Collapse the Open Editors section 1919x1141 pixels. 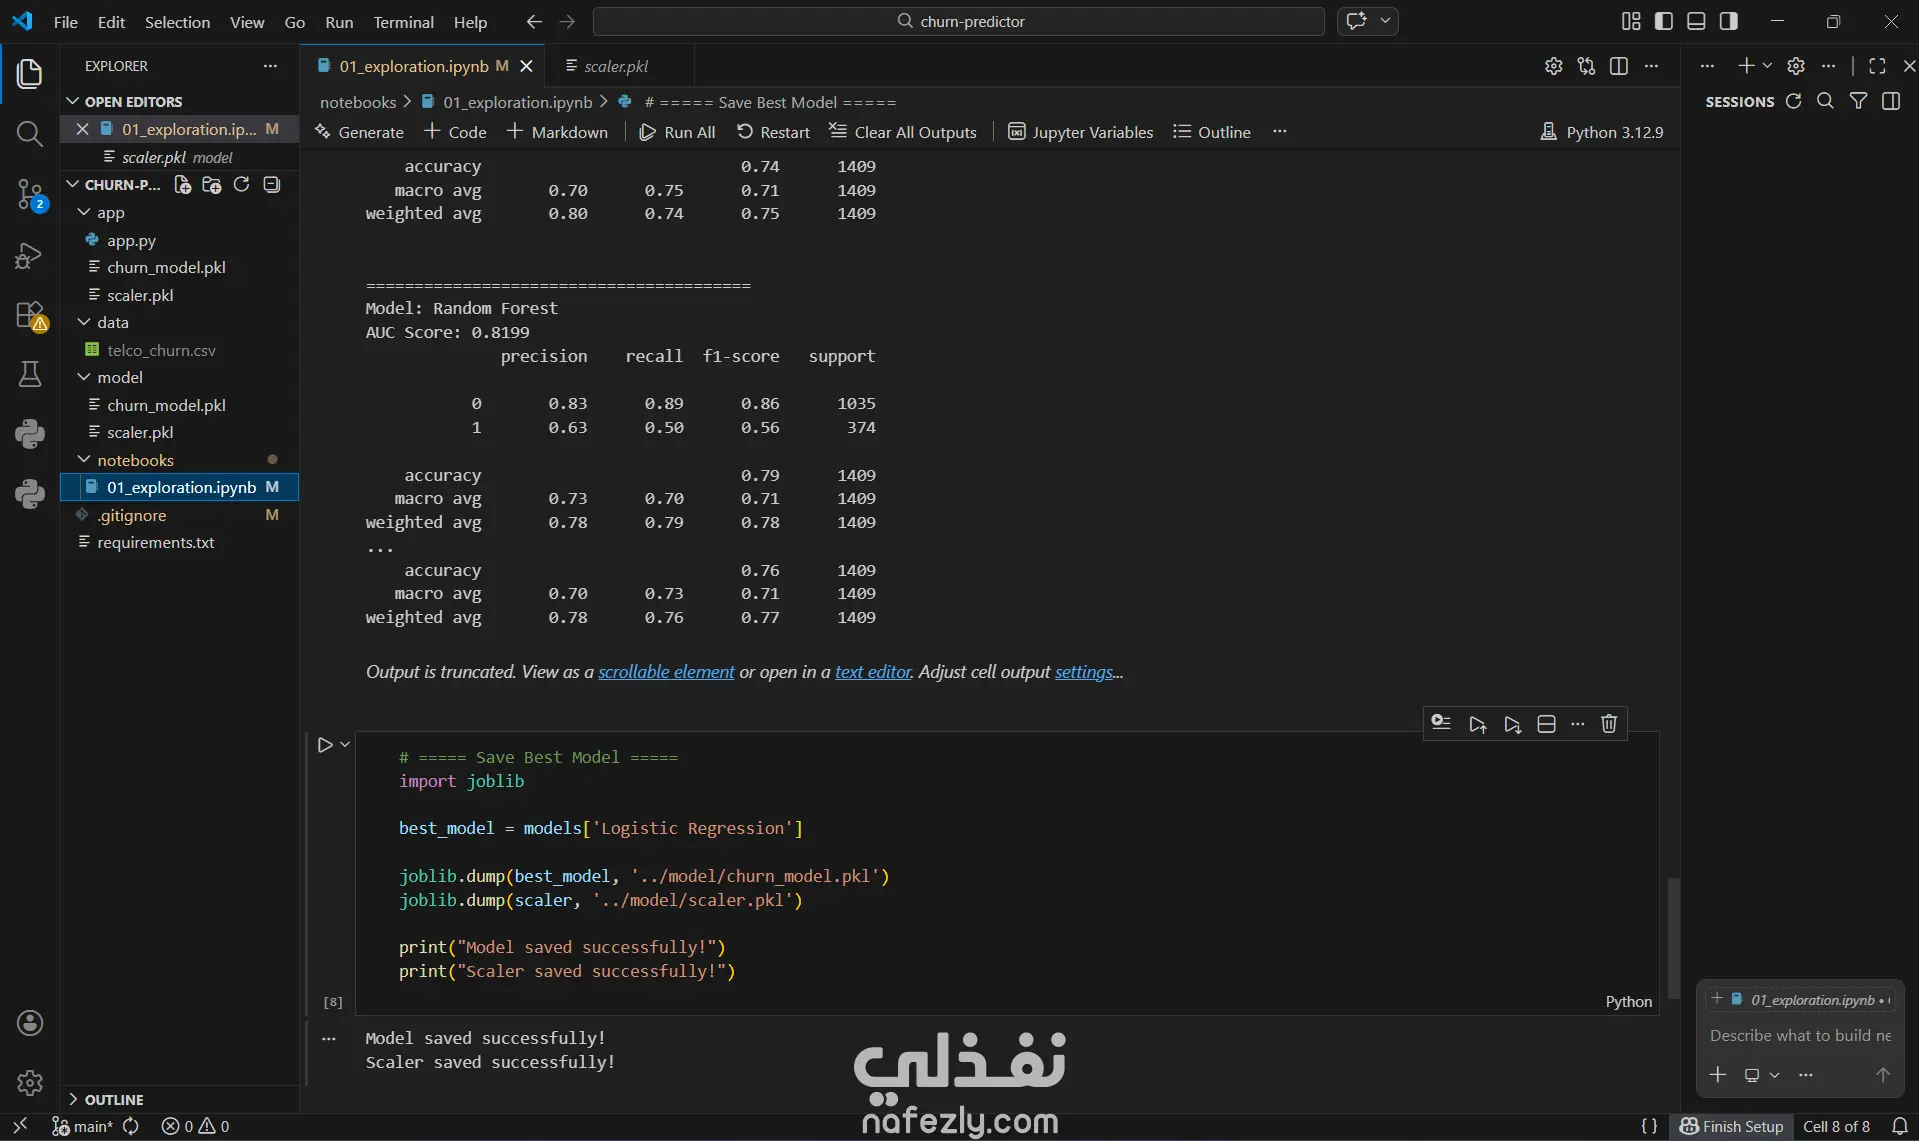point(72,101)
